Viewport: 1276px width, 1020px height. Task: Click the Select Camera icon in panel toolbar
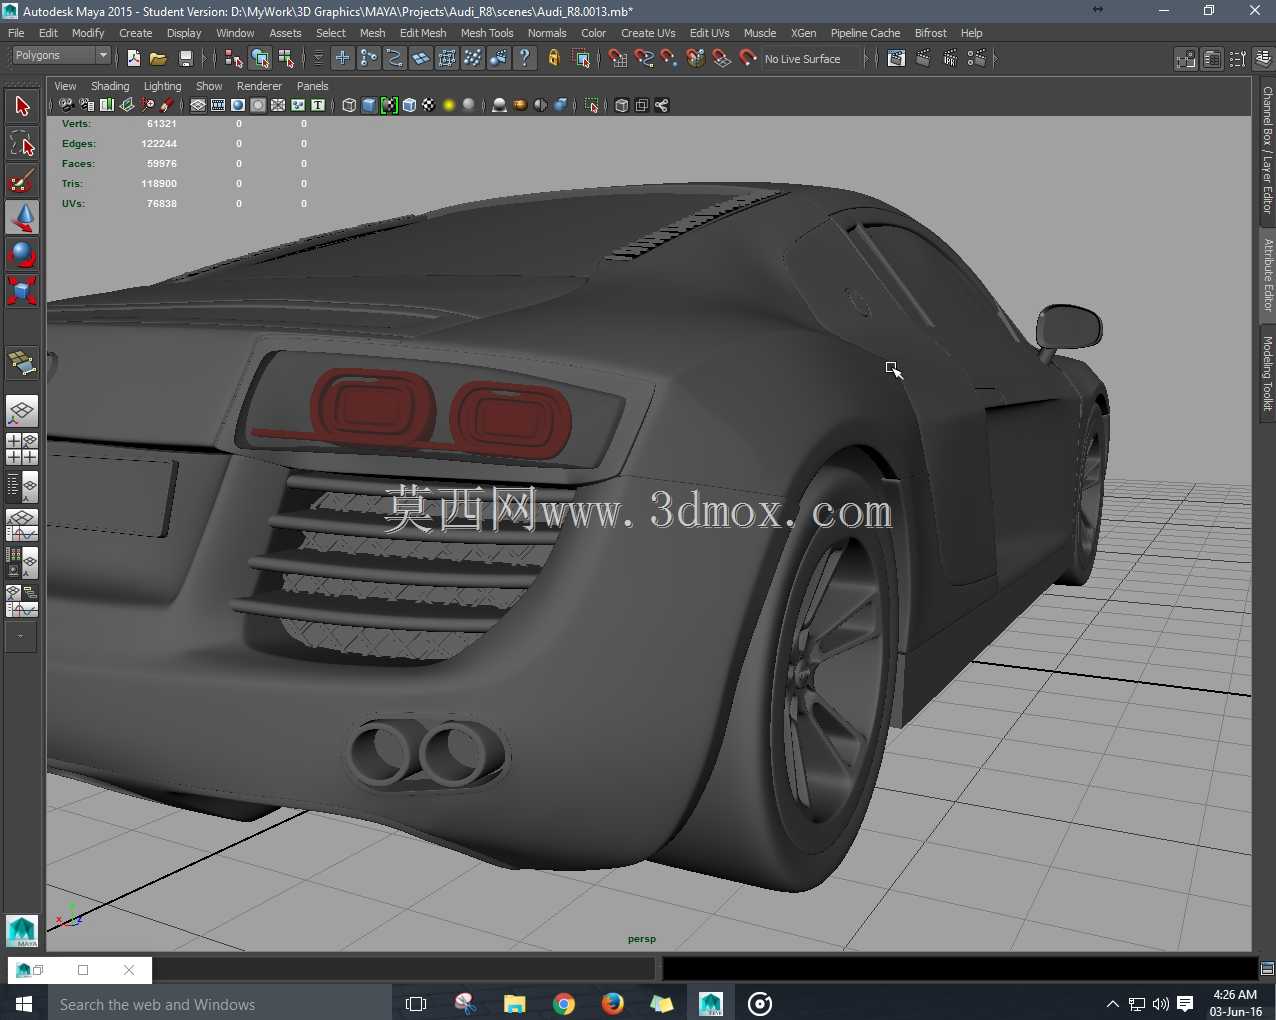coord(66,105)
